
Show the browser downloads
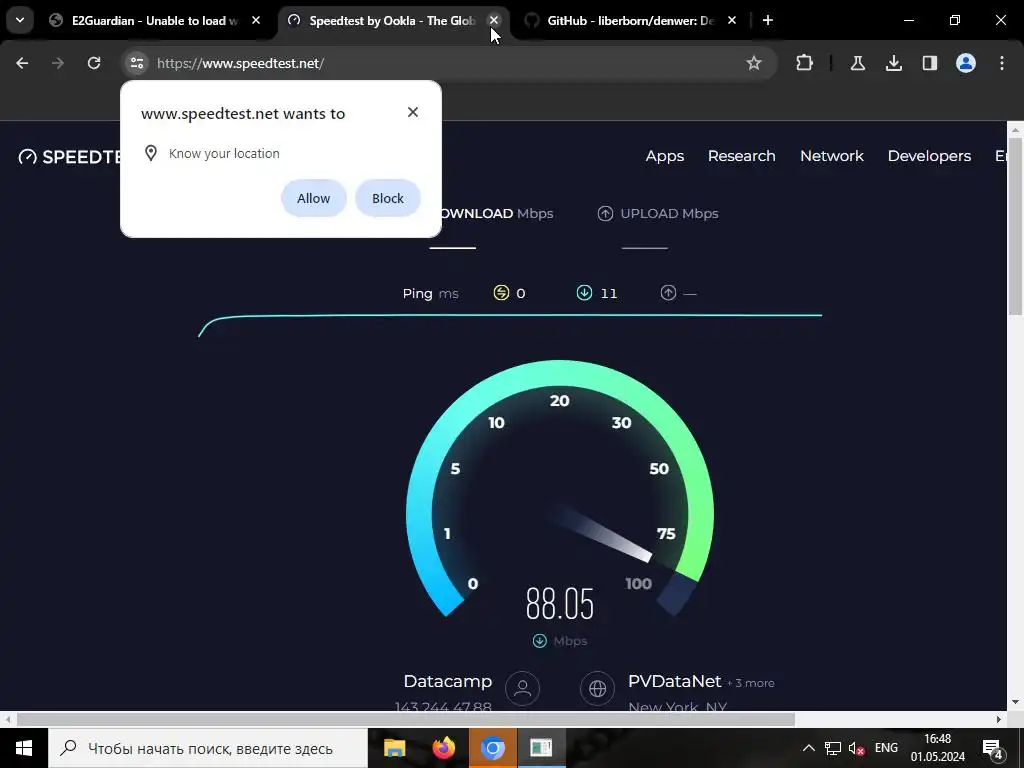(x=894, y=63)
